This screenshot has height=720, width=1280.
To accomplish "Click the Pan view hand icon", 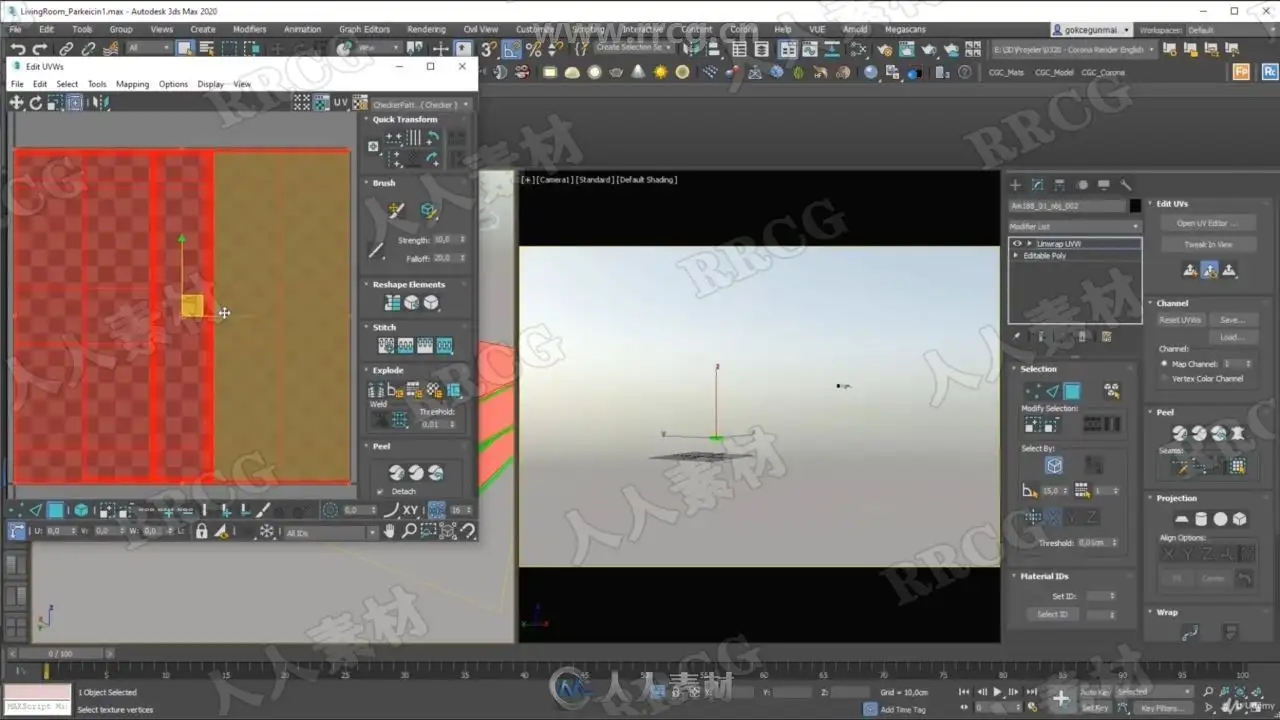I will 389,531.
